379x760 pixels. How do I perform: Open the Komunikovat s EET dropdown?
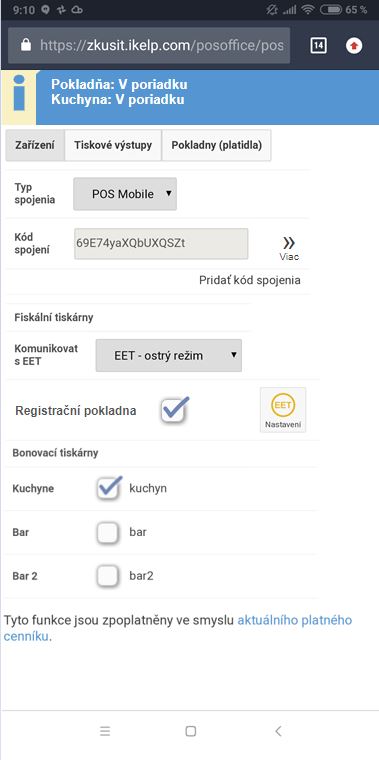[169, 355]
